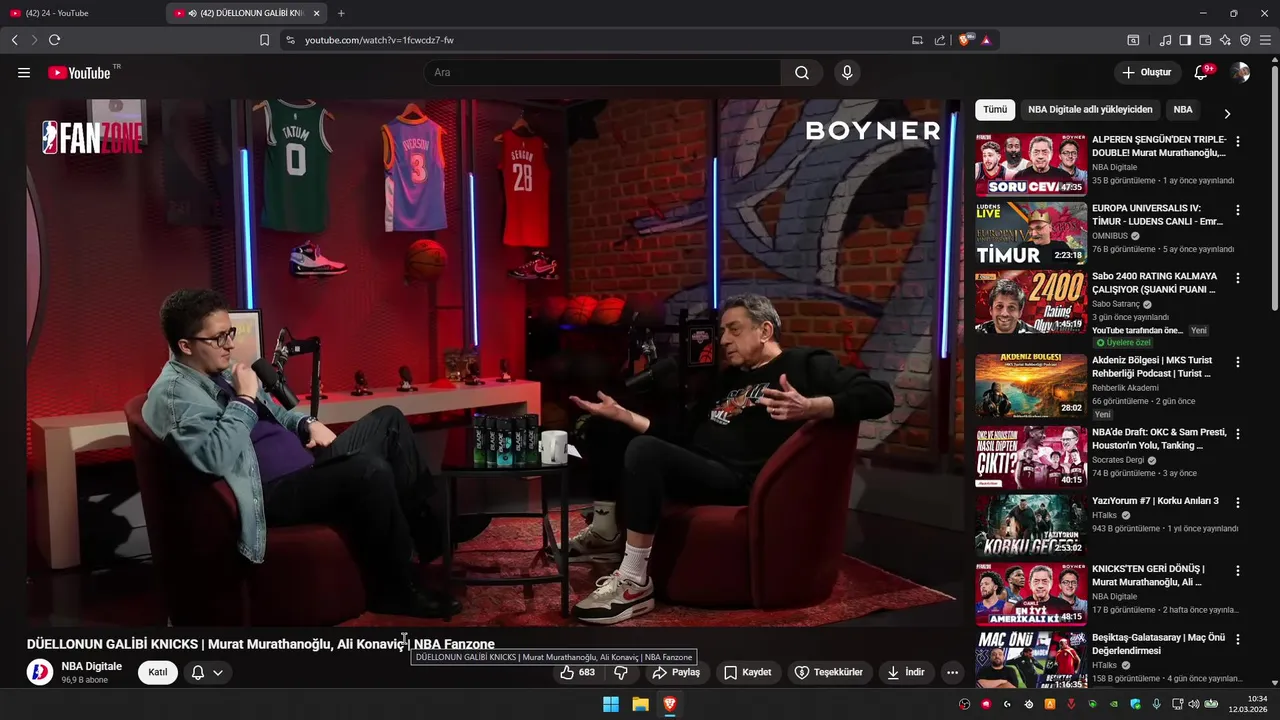Open Brave browser taskbar icon
This screenshot has height=720, width=1280.
(670, 704)
